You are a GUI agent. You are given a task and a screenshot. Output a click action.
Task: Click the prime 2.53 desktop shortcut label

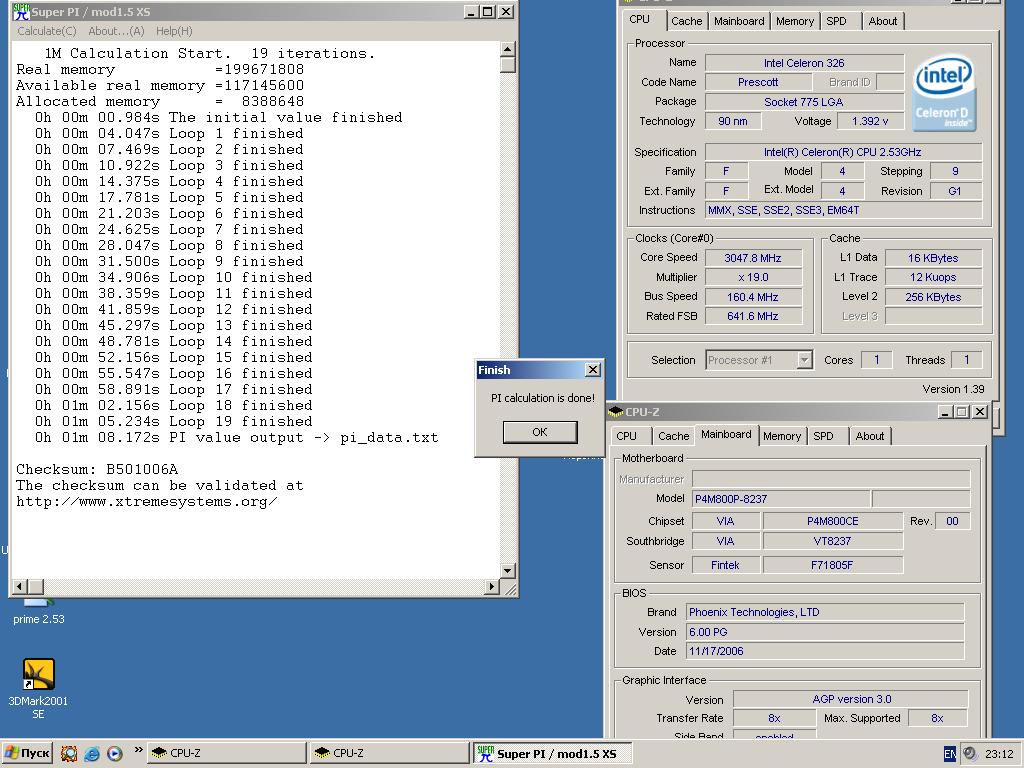click(x=39, y=619)
